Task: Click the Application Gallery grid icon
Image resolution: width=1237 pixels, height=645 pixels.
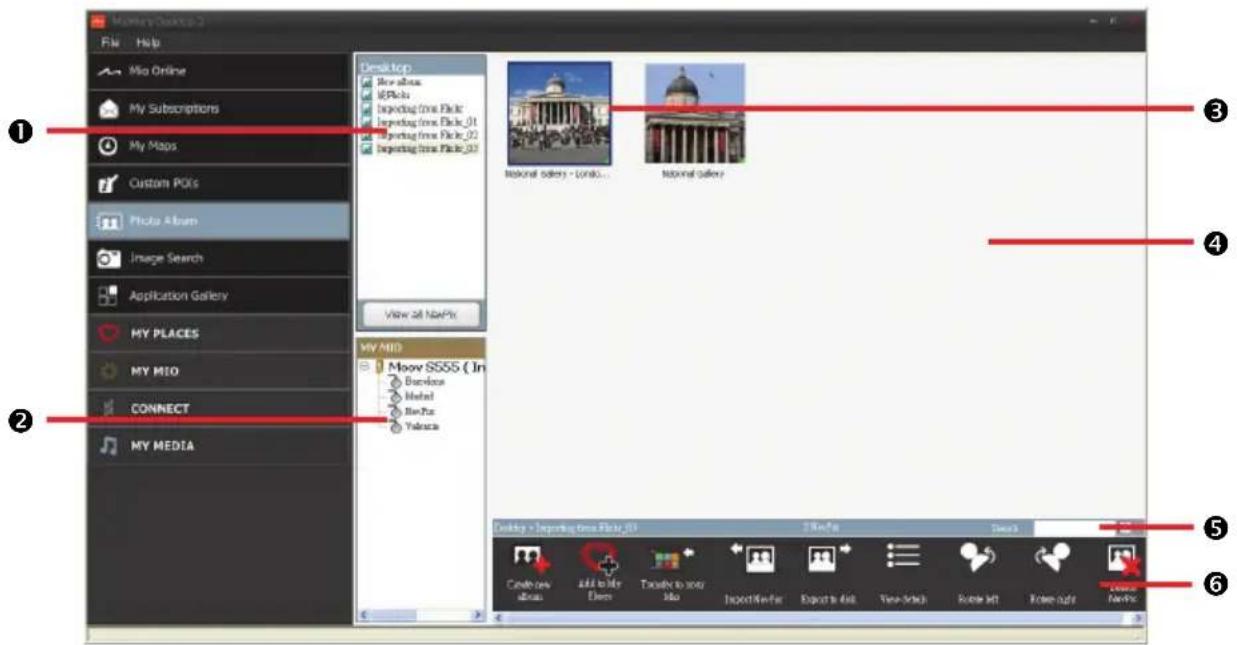Action: (109, 296)
